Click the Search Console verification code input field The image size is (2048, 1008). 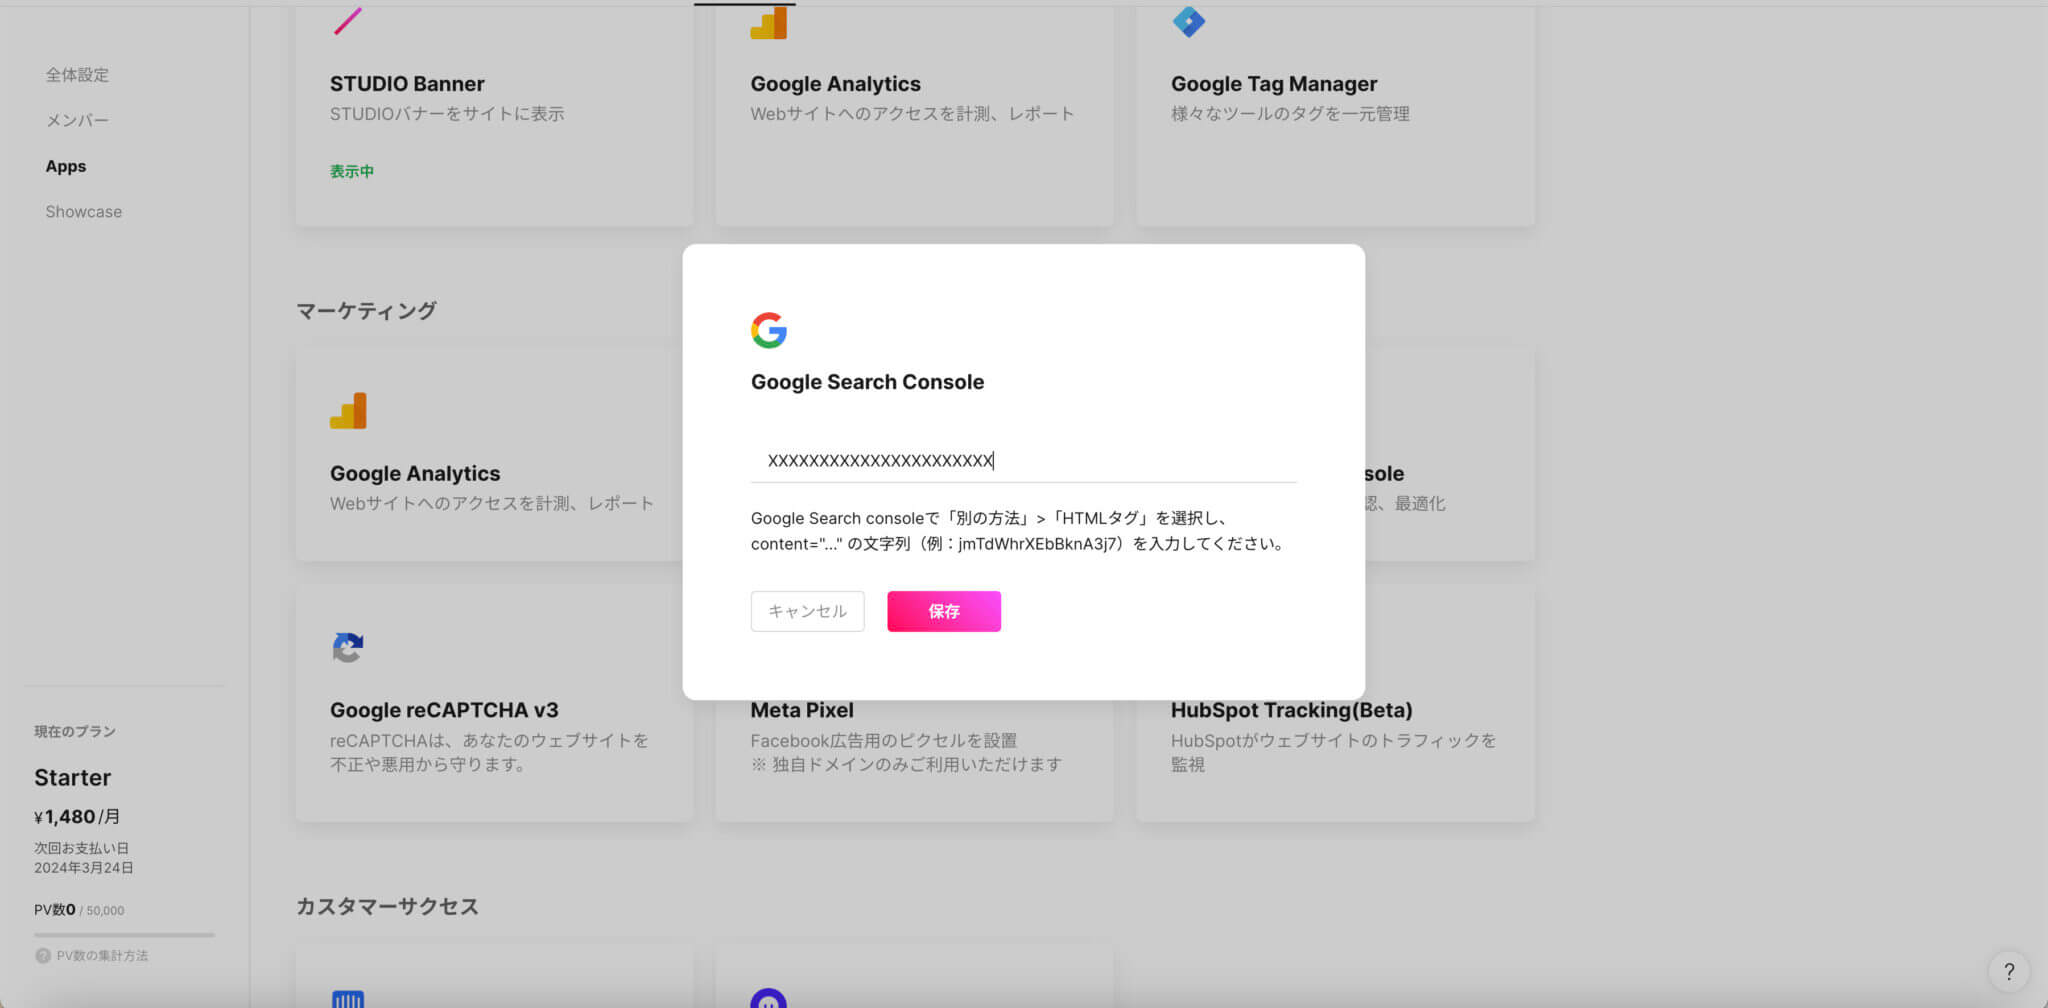[1023, 461]
